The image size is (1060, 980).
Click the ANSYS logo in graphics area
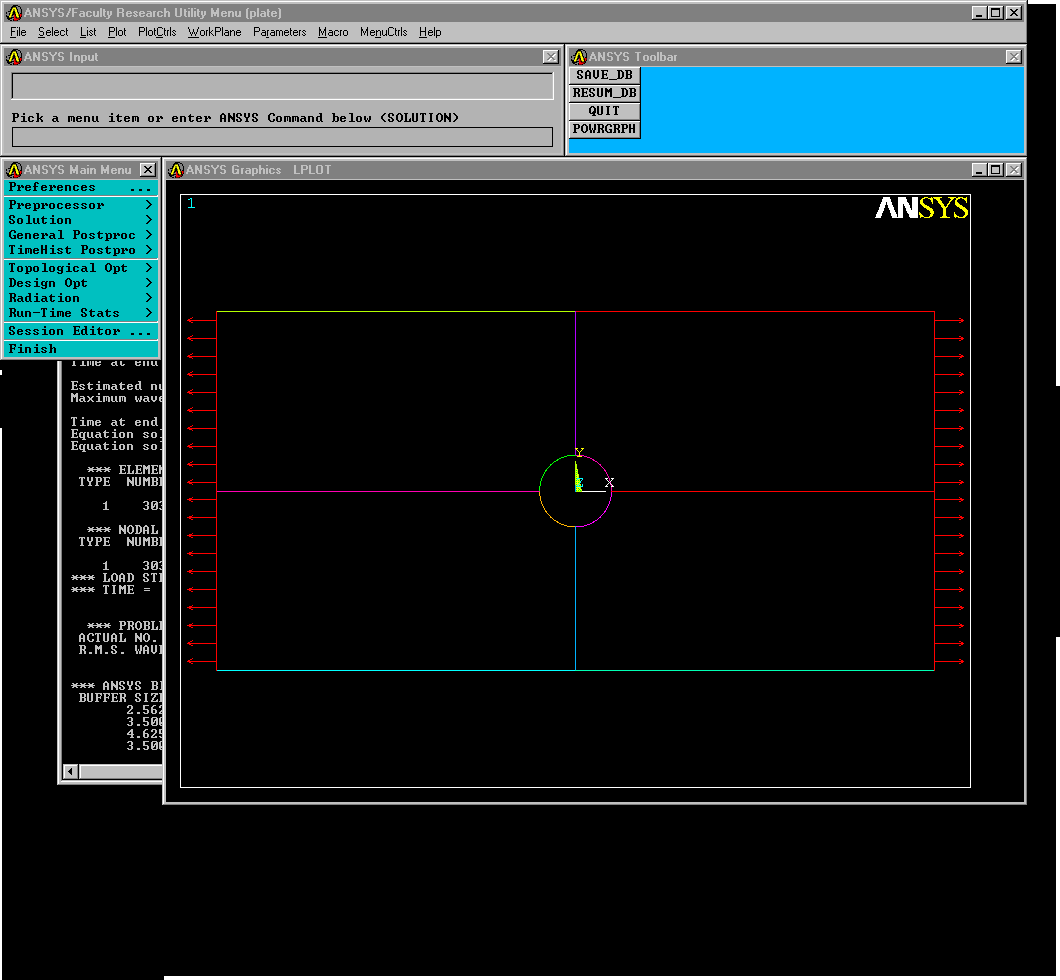(921, 207)
